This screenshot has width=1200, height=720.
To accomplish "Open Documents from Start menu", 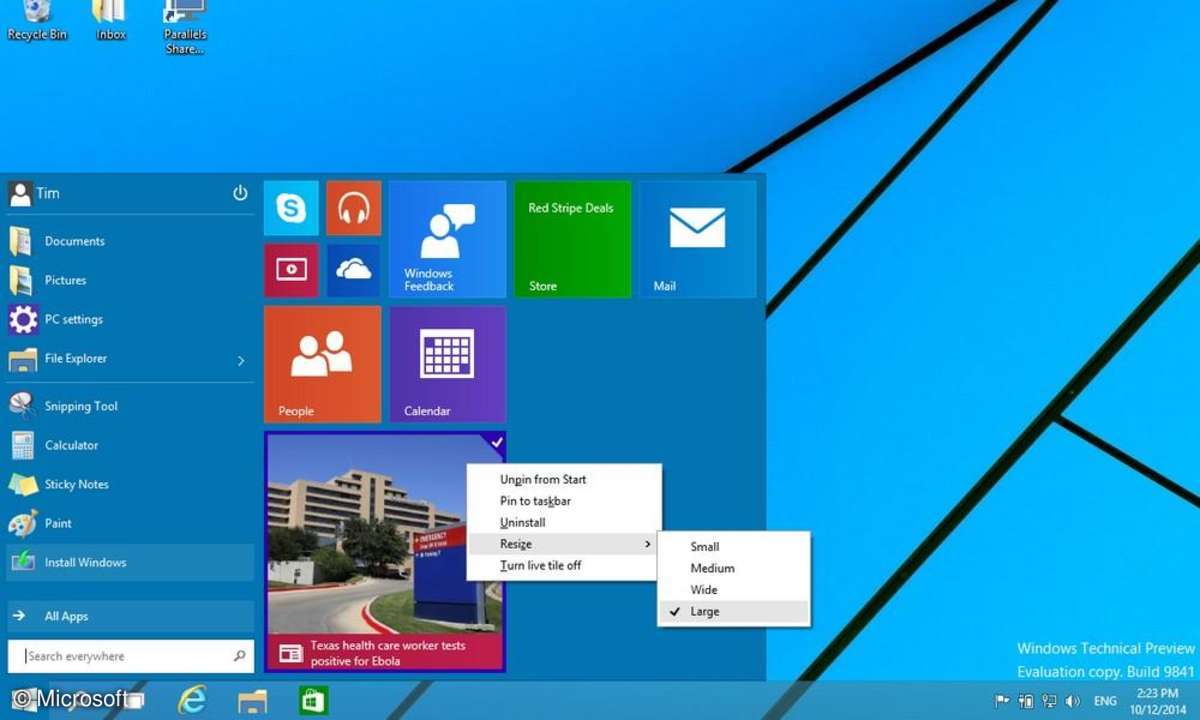I will (x=130, y=241).
